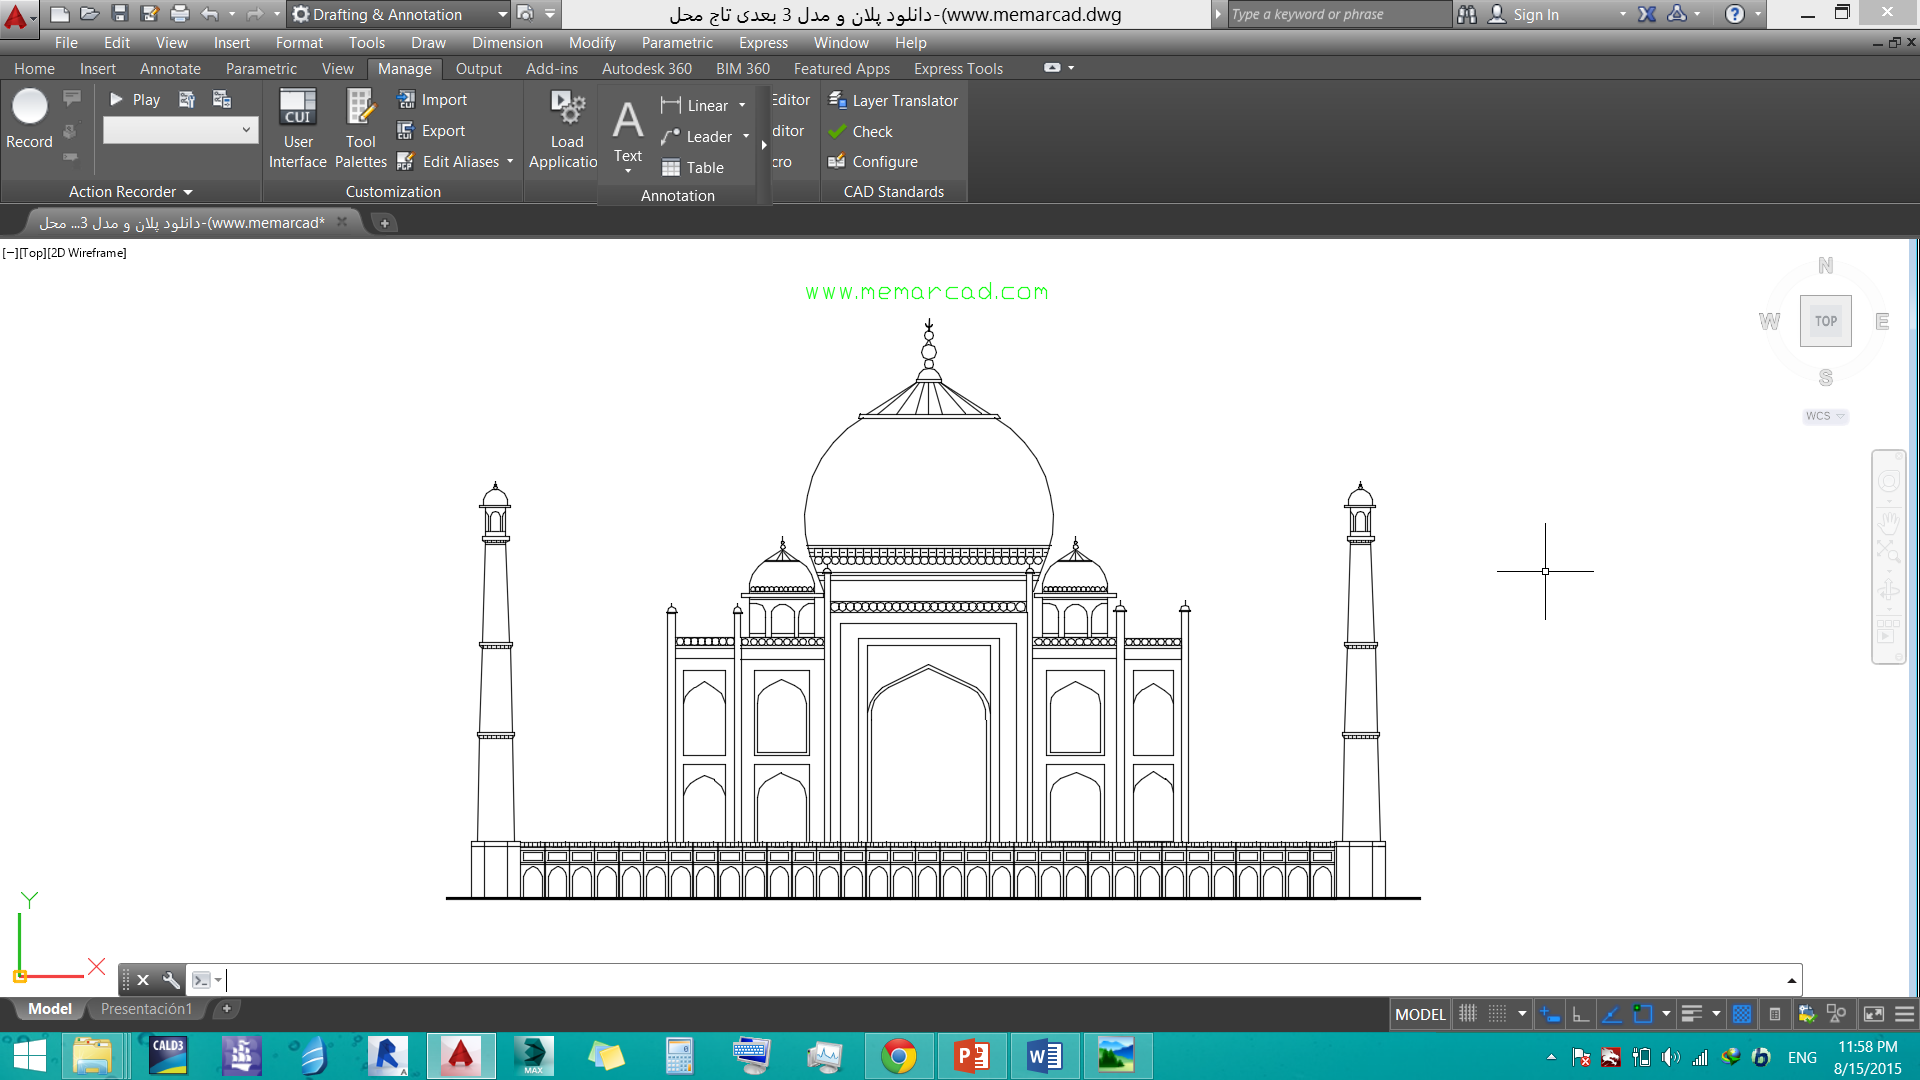Open status bar Customization menu
Image resolution: width=1920 pixels, height=1080 pixels.
(x=1904, y=1014)
